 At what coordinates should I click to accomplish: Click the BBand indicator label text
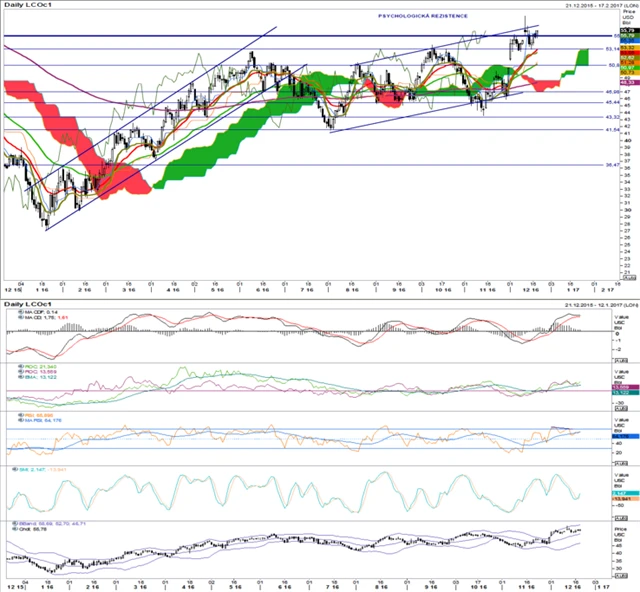click(52, 523)
